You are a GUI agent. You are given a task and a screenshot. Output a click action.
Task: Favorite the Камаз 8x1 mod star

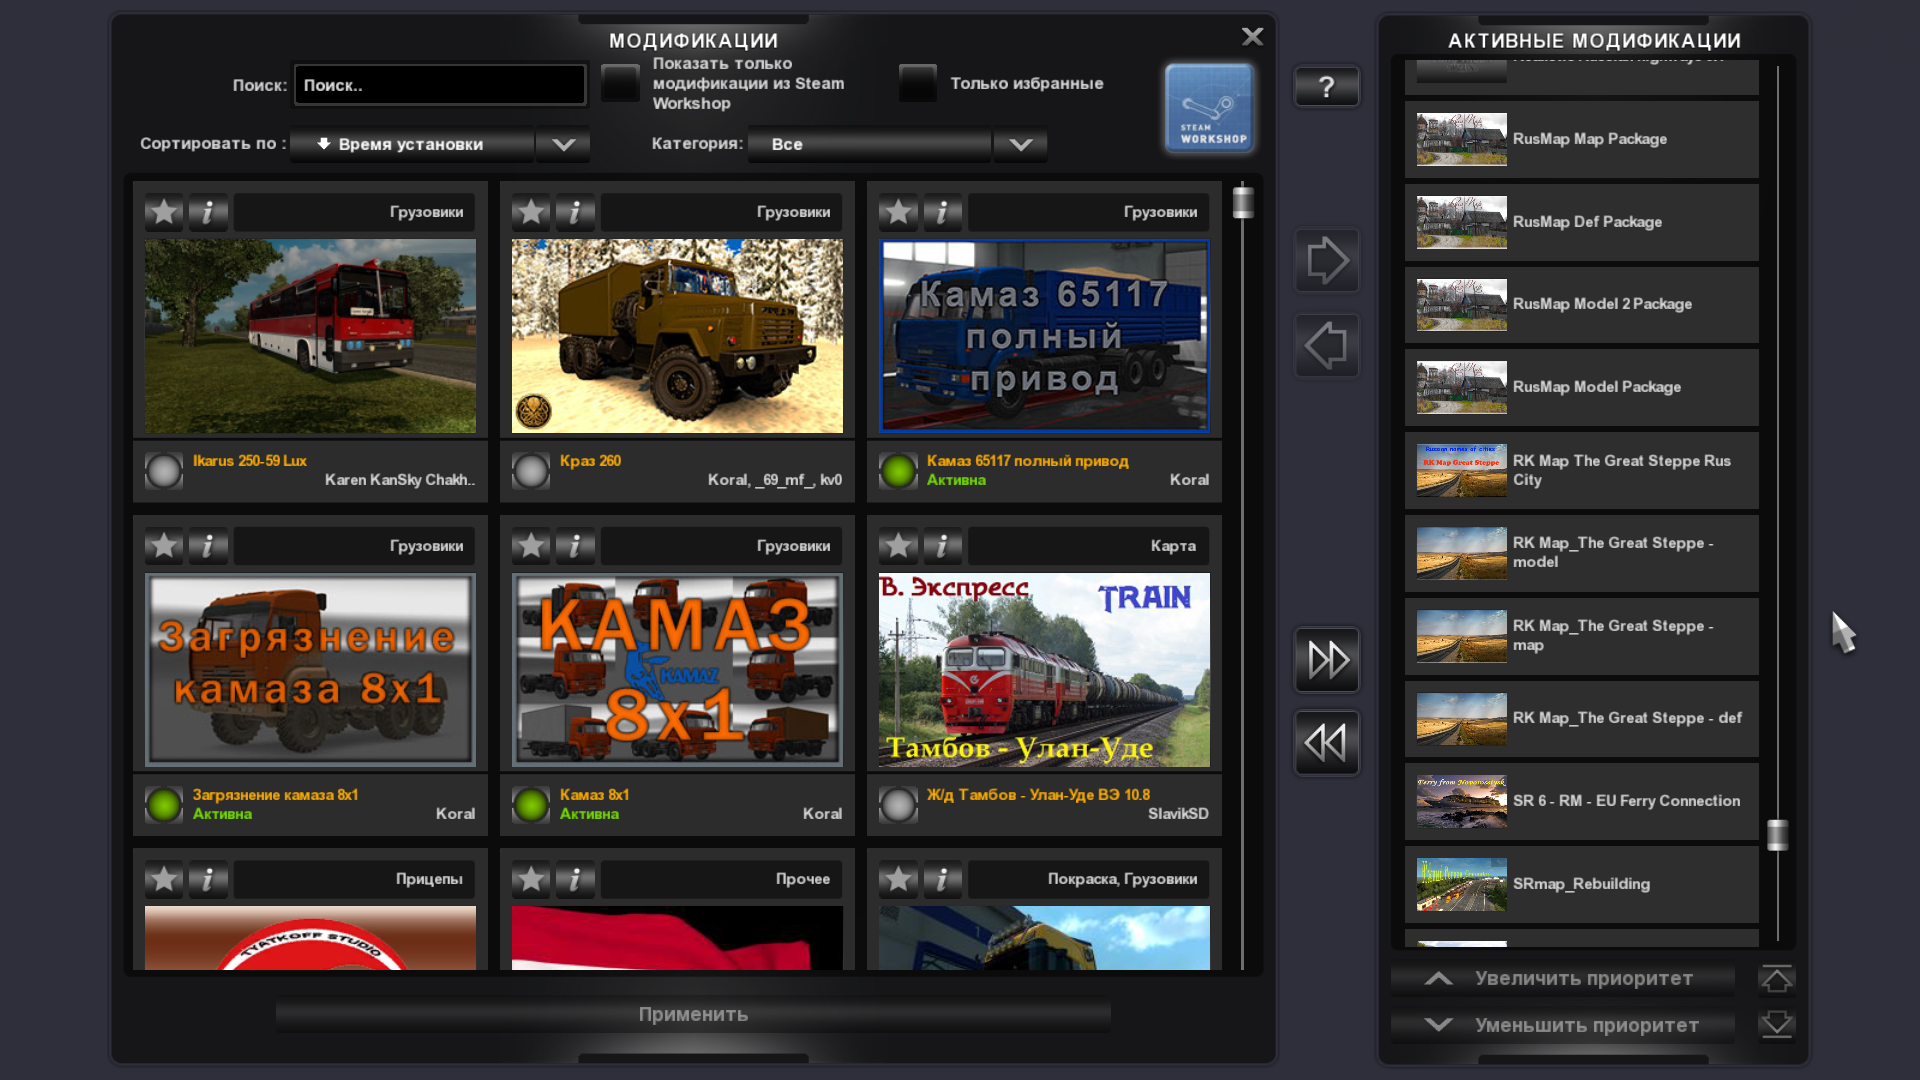click(531, 546)
